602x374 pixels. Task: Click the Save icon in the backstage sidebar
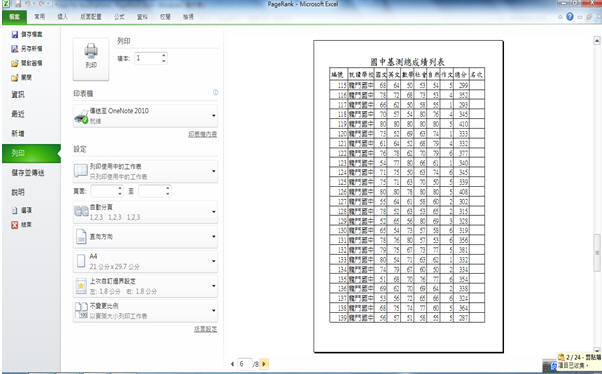(15, 35)
